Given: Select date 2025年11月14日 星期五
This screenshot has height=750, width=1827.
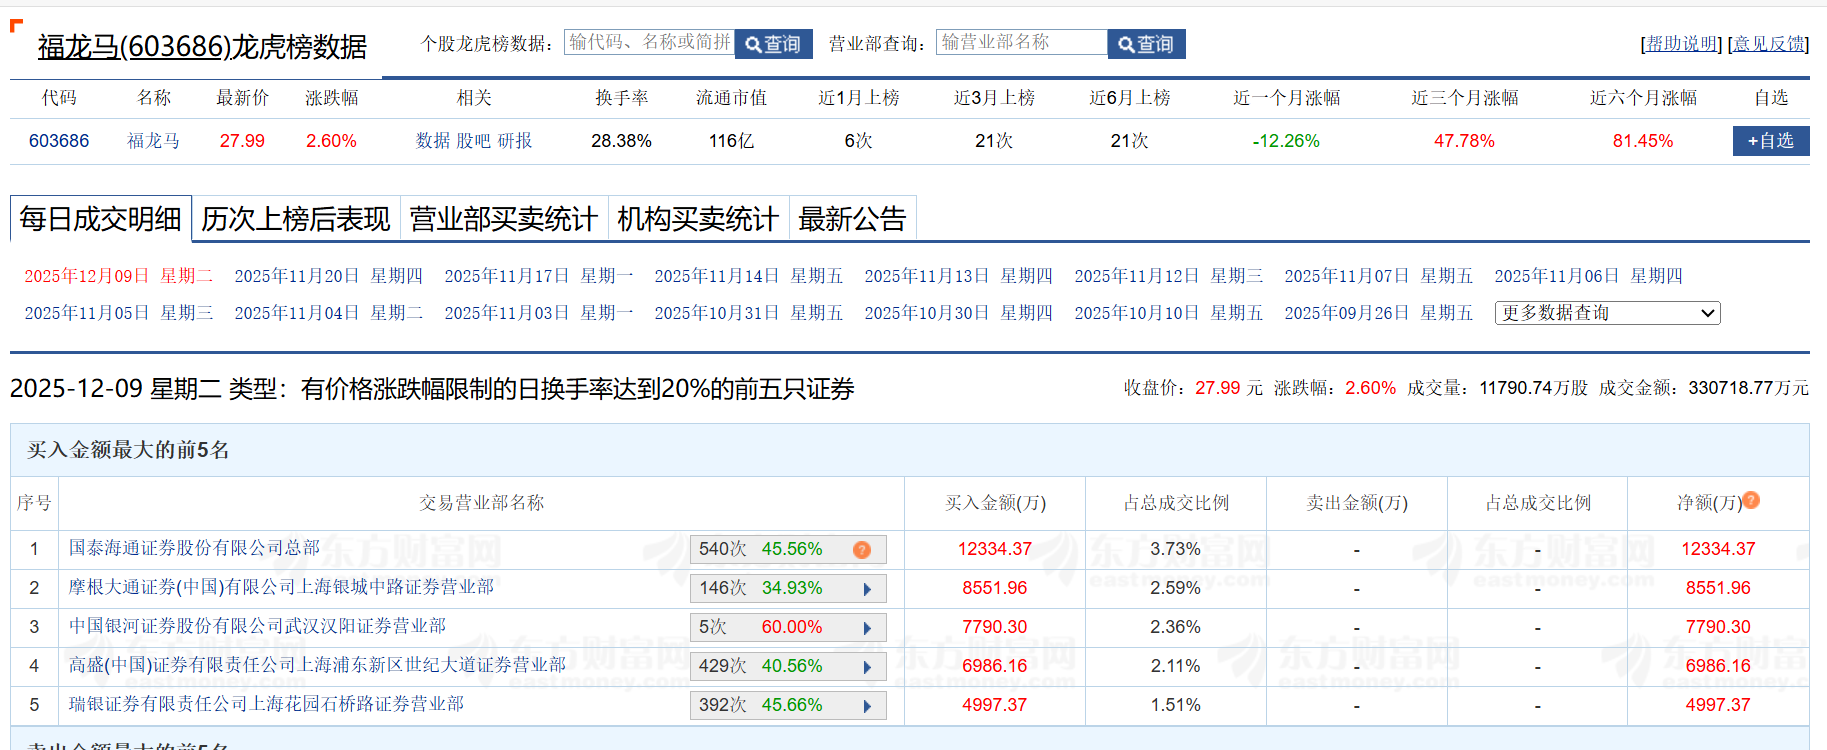Looking at the screenshot, I should coord(749,276).
